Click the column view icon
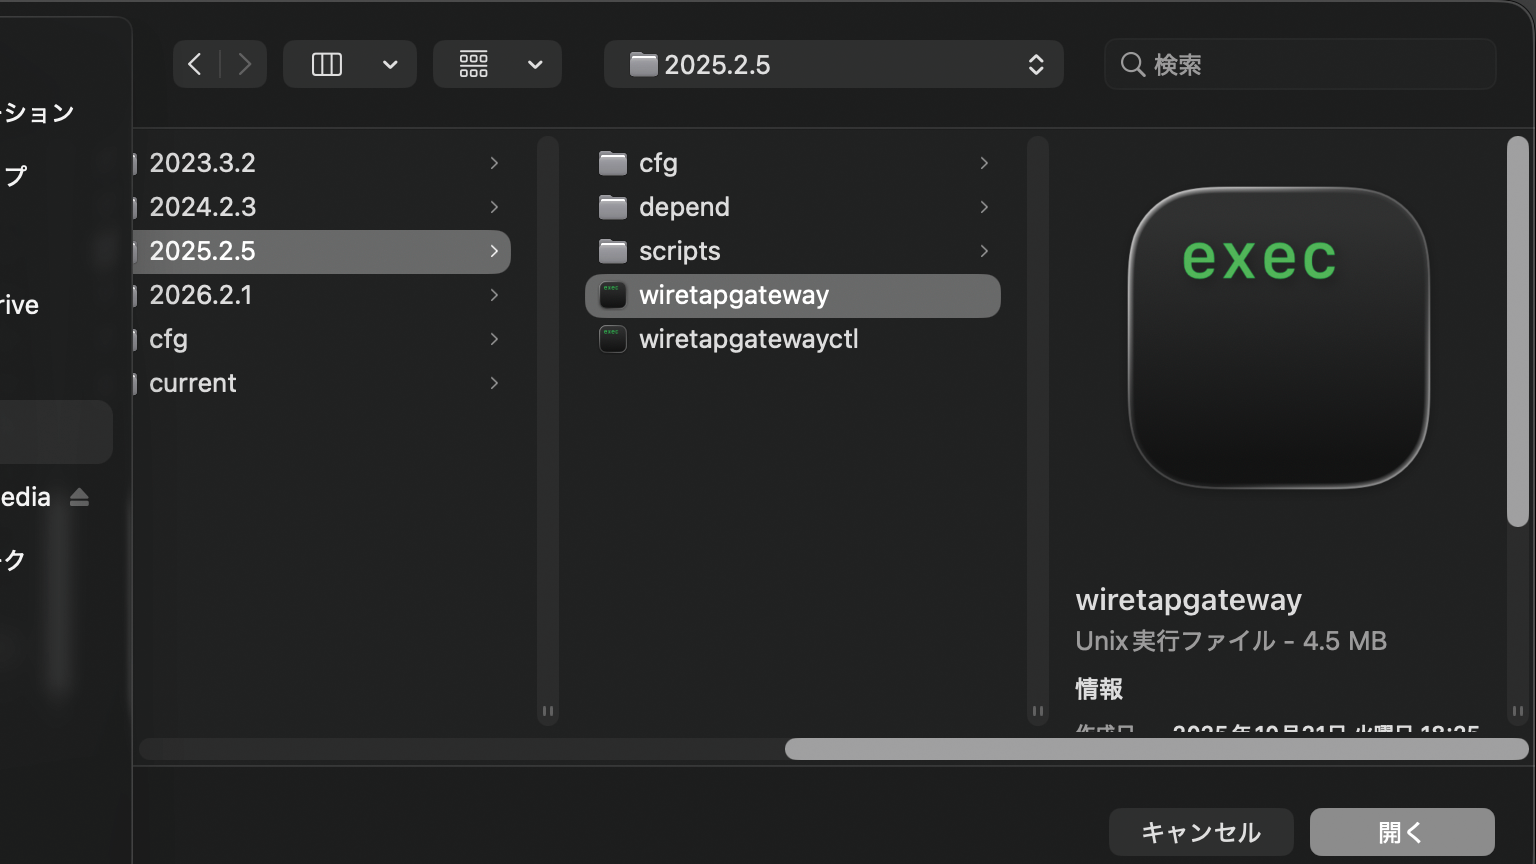The width and height of the screenshot is (1536, 864). 327,65
